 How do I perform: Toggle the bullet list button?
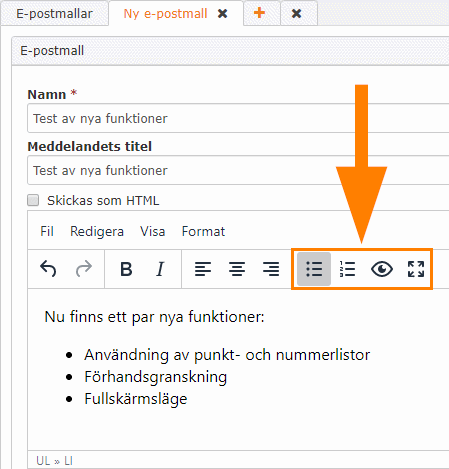[x=314, y=269]
